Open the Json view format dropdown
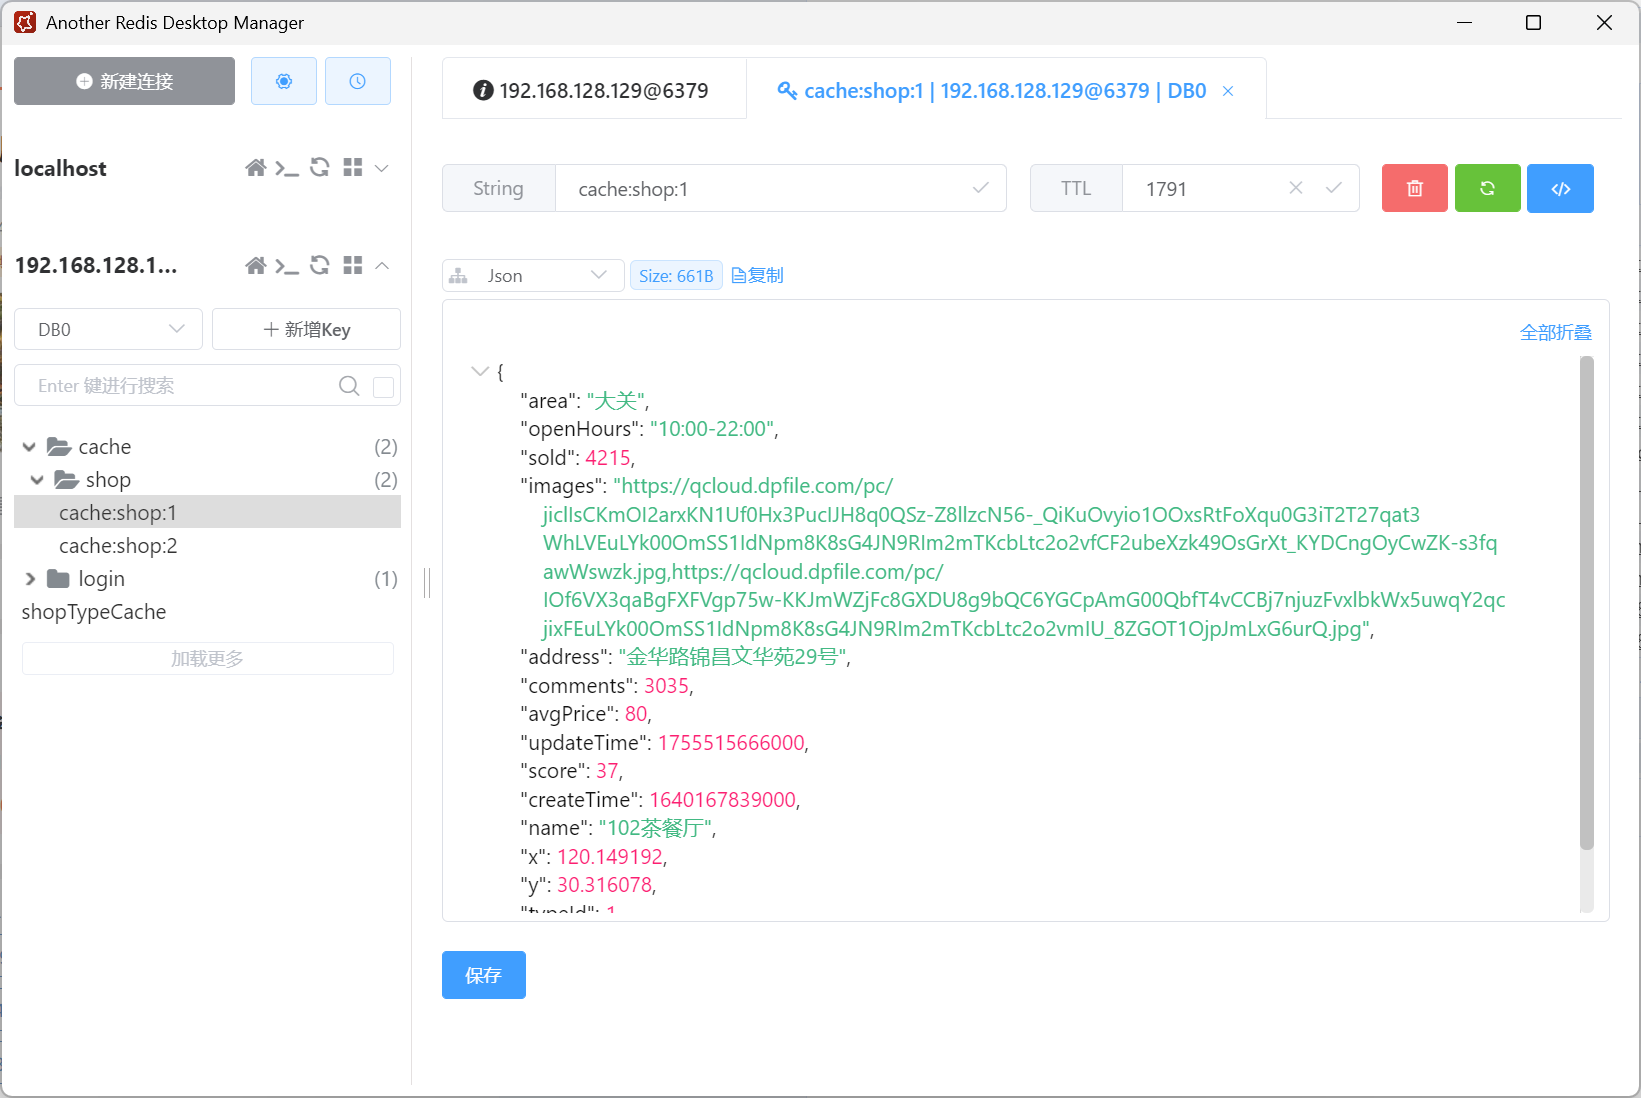 coord(532,276)
